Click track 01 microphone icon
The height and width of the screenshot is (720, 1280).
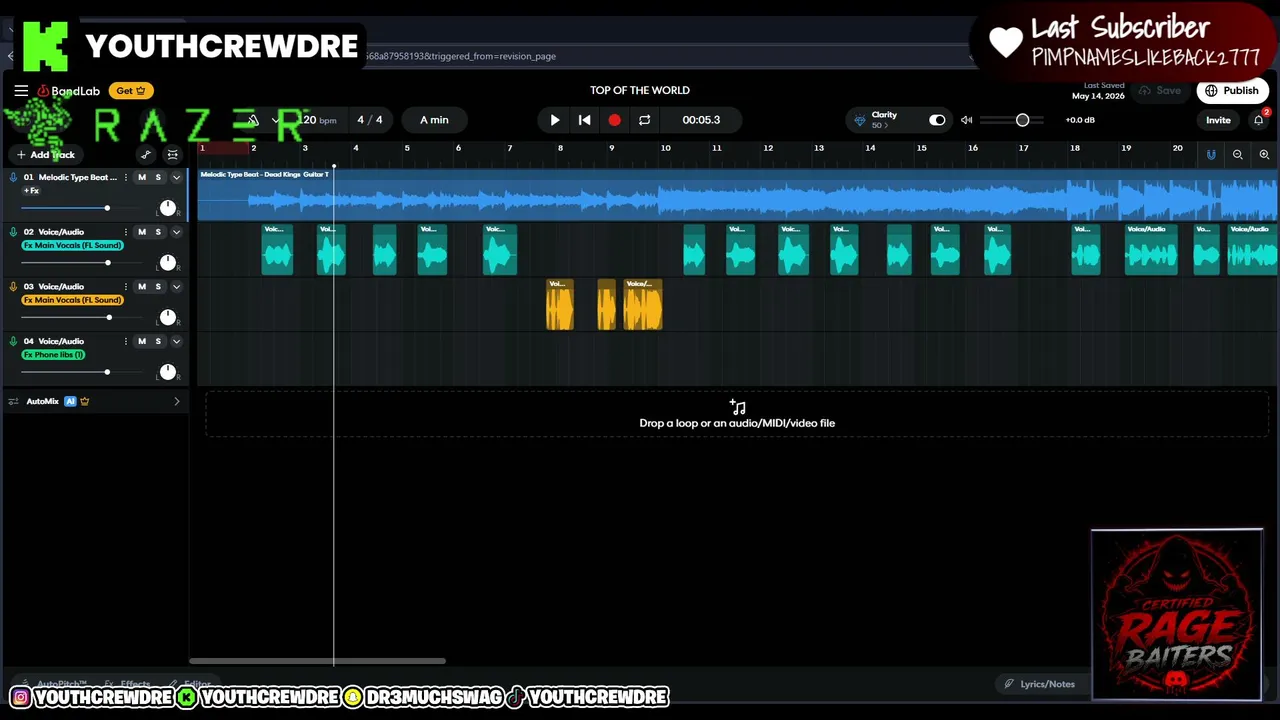(13, 177)
